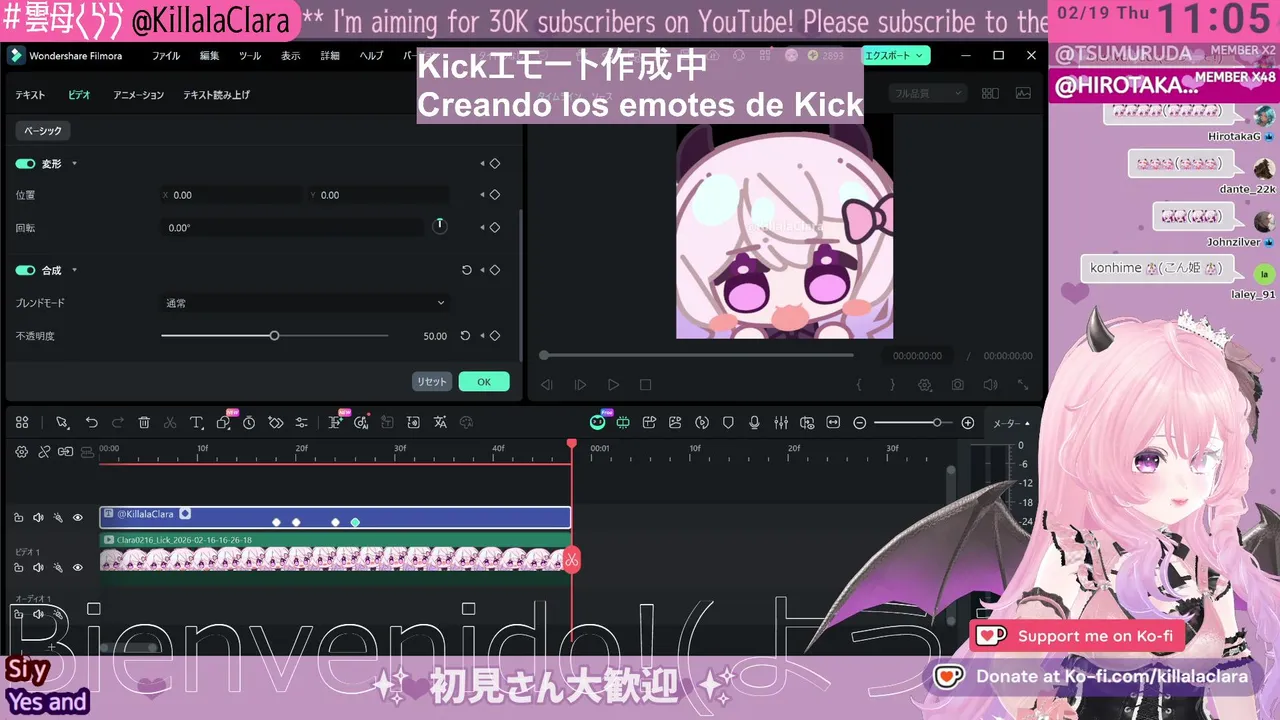1280x720 pixels.
Task: Mute the オーディオ 1 track speaker
Action: pyautogui.click(x=38, y=614)
